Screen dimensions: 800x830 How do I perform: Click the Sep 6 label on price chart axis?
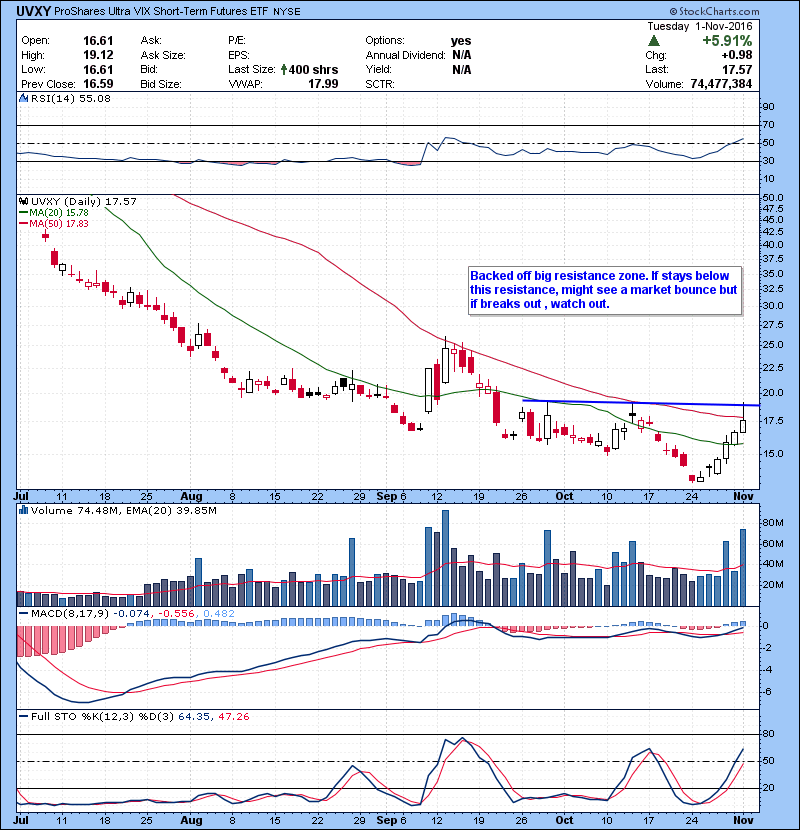coord(391,496)
